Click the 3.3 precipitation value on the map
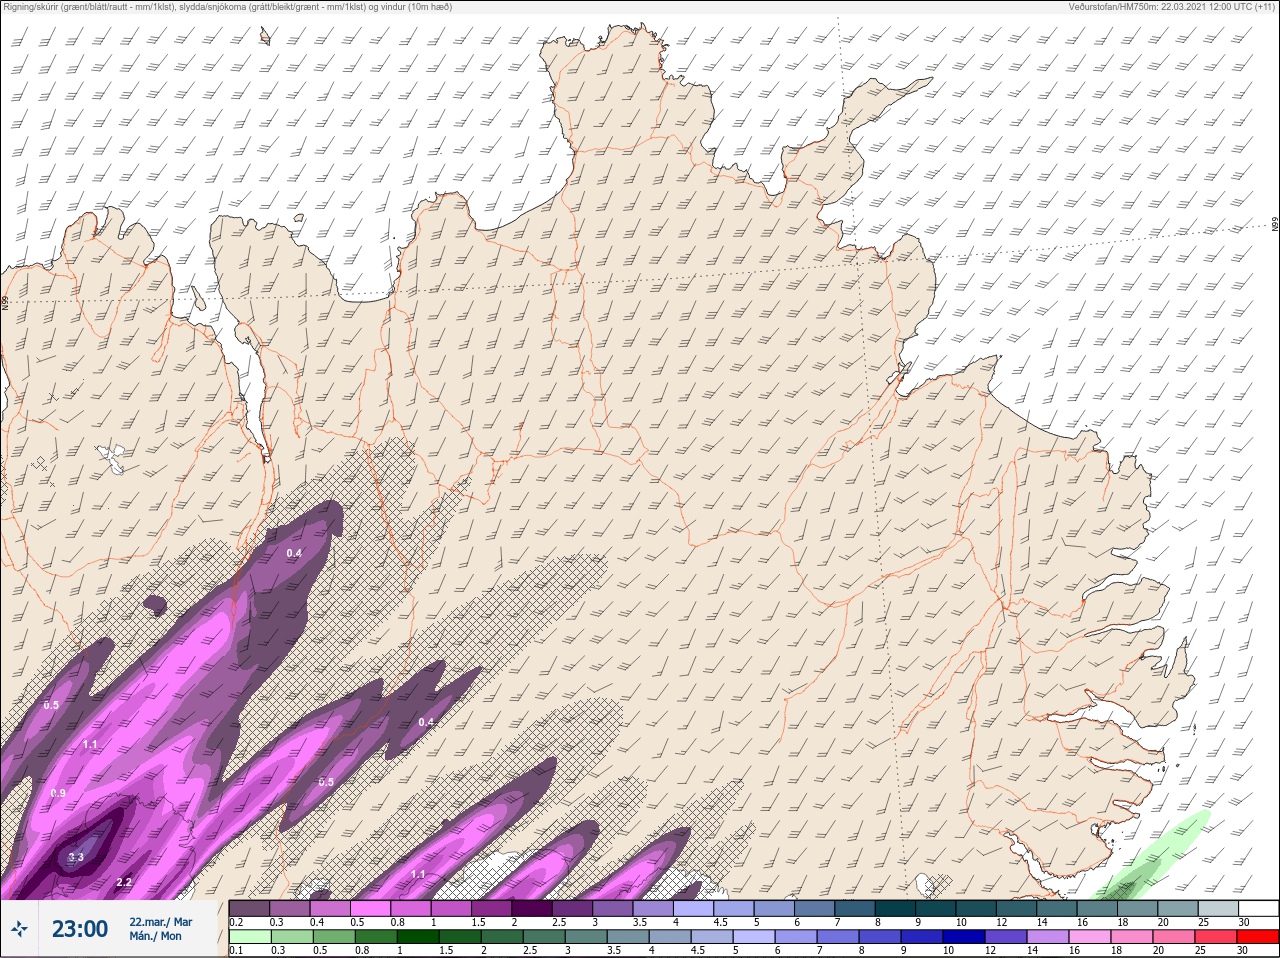Image resolution: width=1280 pixels, height=958 pixels. point(76,858)
